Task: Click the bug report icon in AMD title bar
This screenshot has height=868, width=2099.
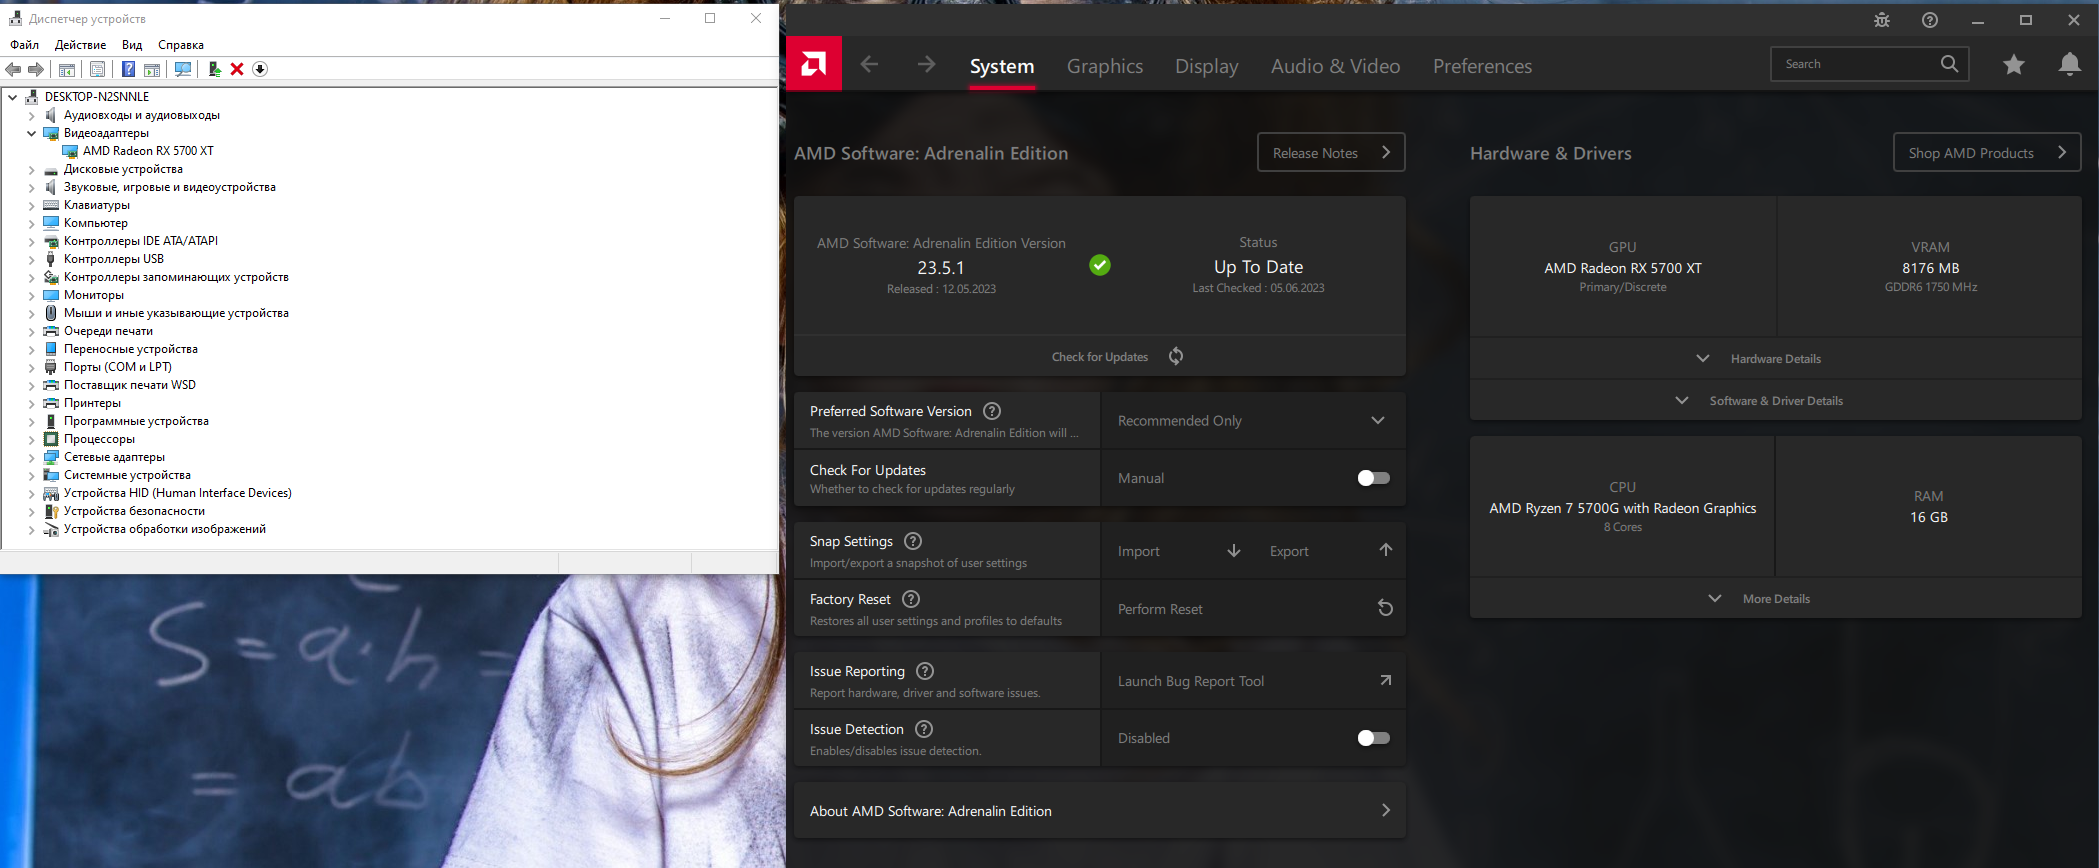Action: 1882,20
